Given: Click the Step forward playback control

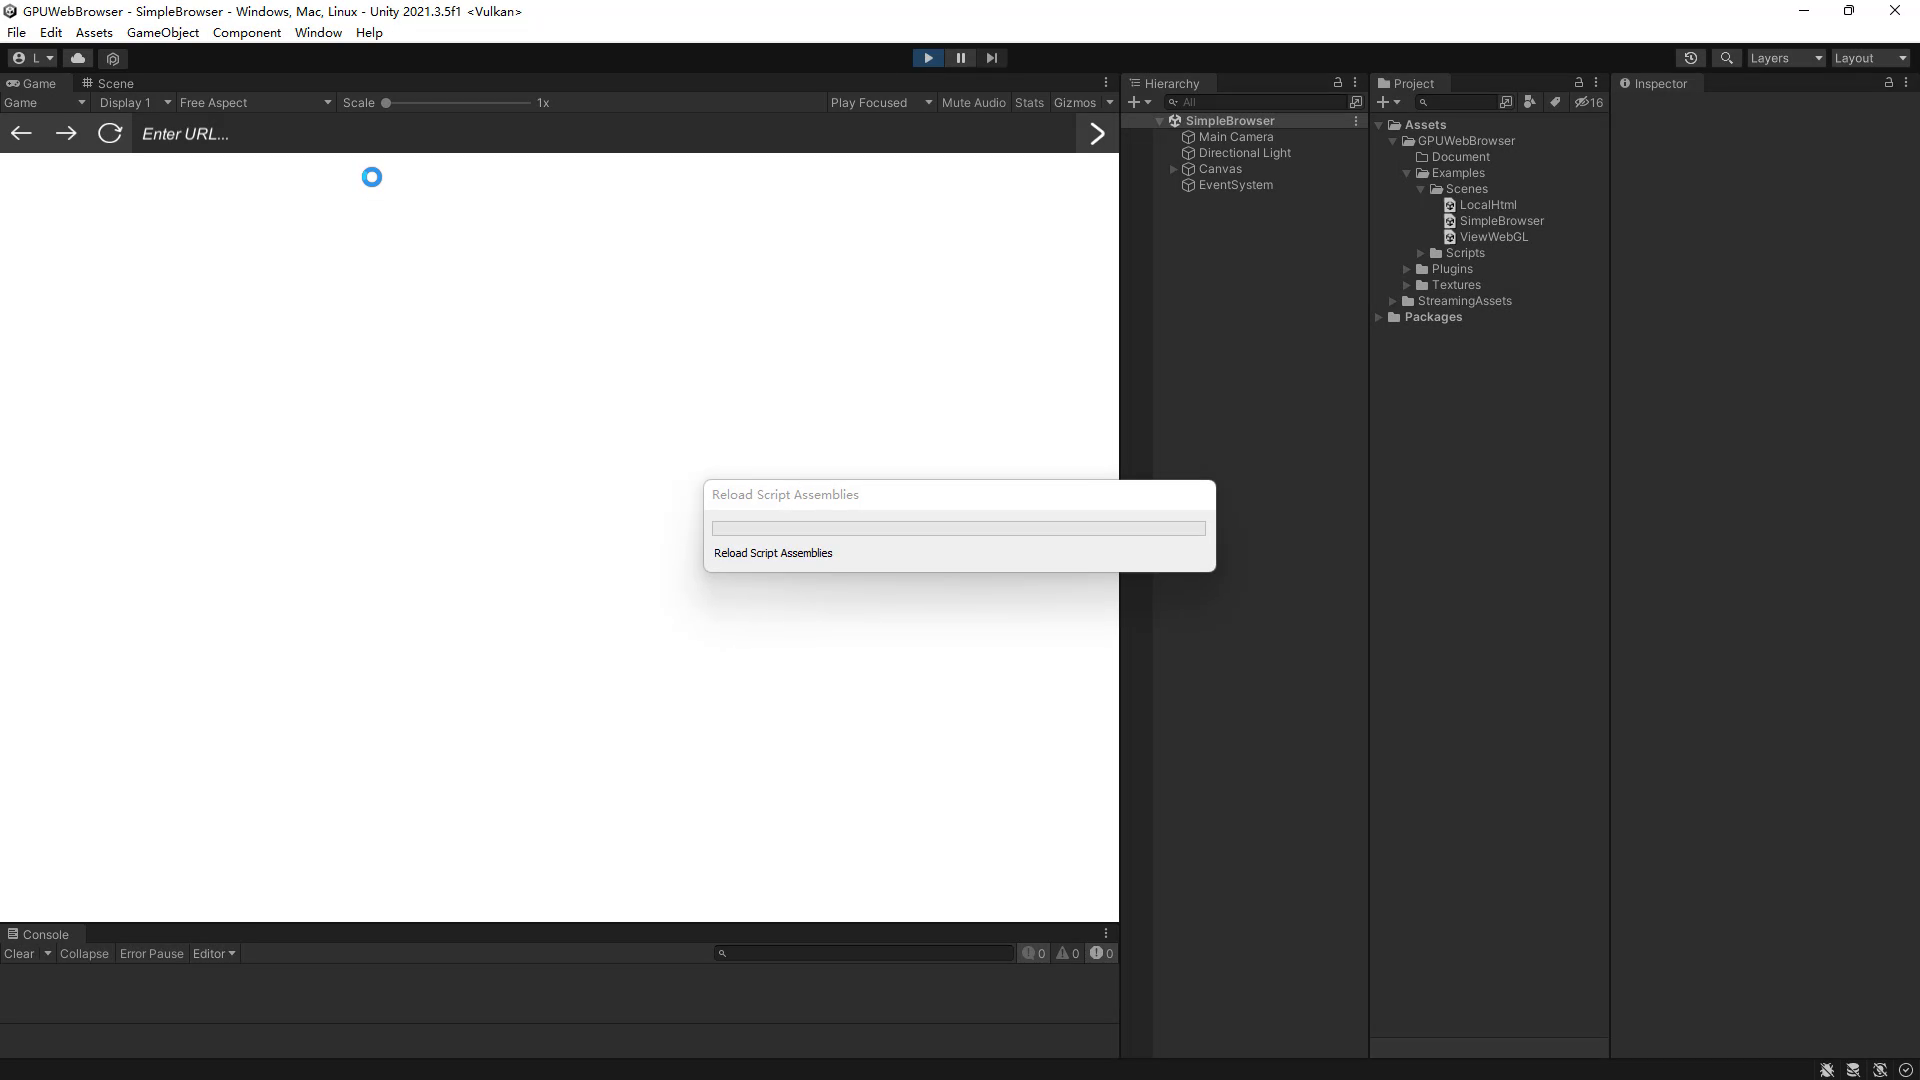Looking at the screenshot, I should point(992,57).
